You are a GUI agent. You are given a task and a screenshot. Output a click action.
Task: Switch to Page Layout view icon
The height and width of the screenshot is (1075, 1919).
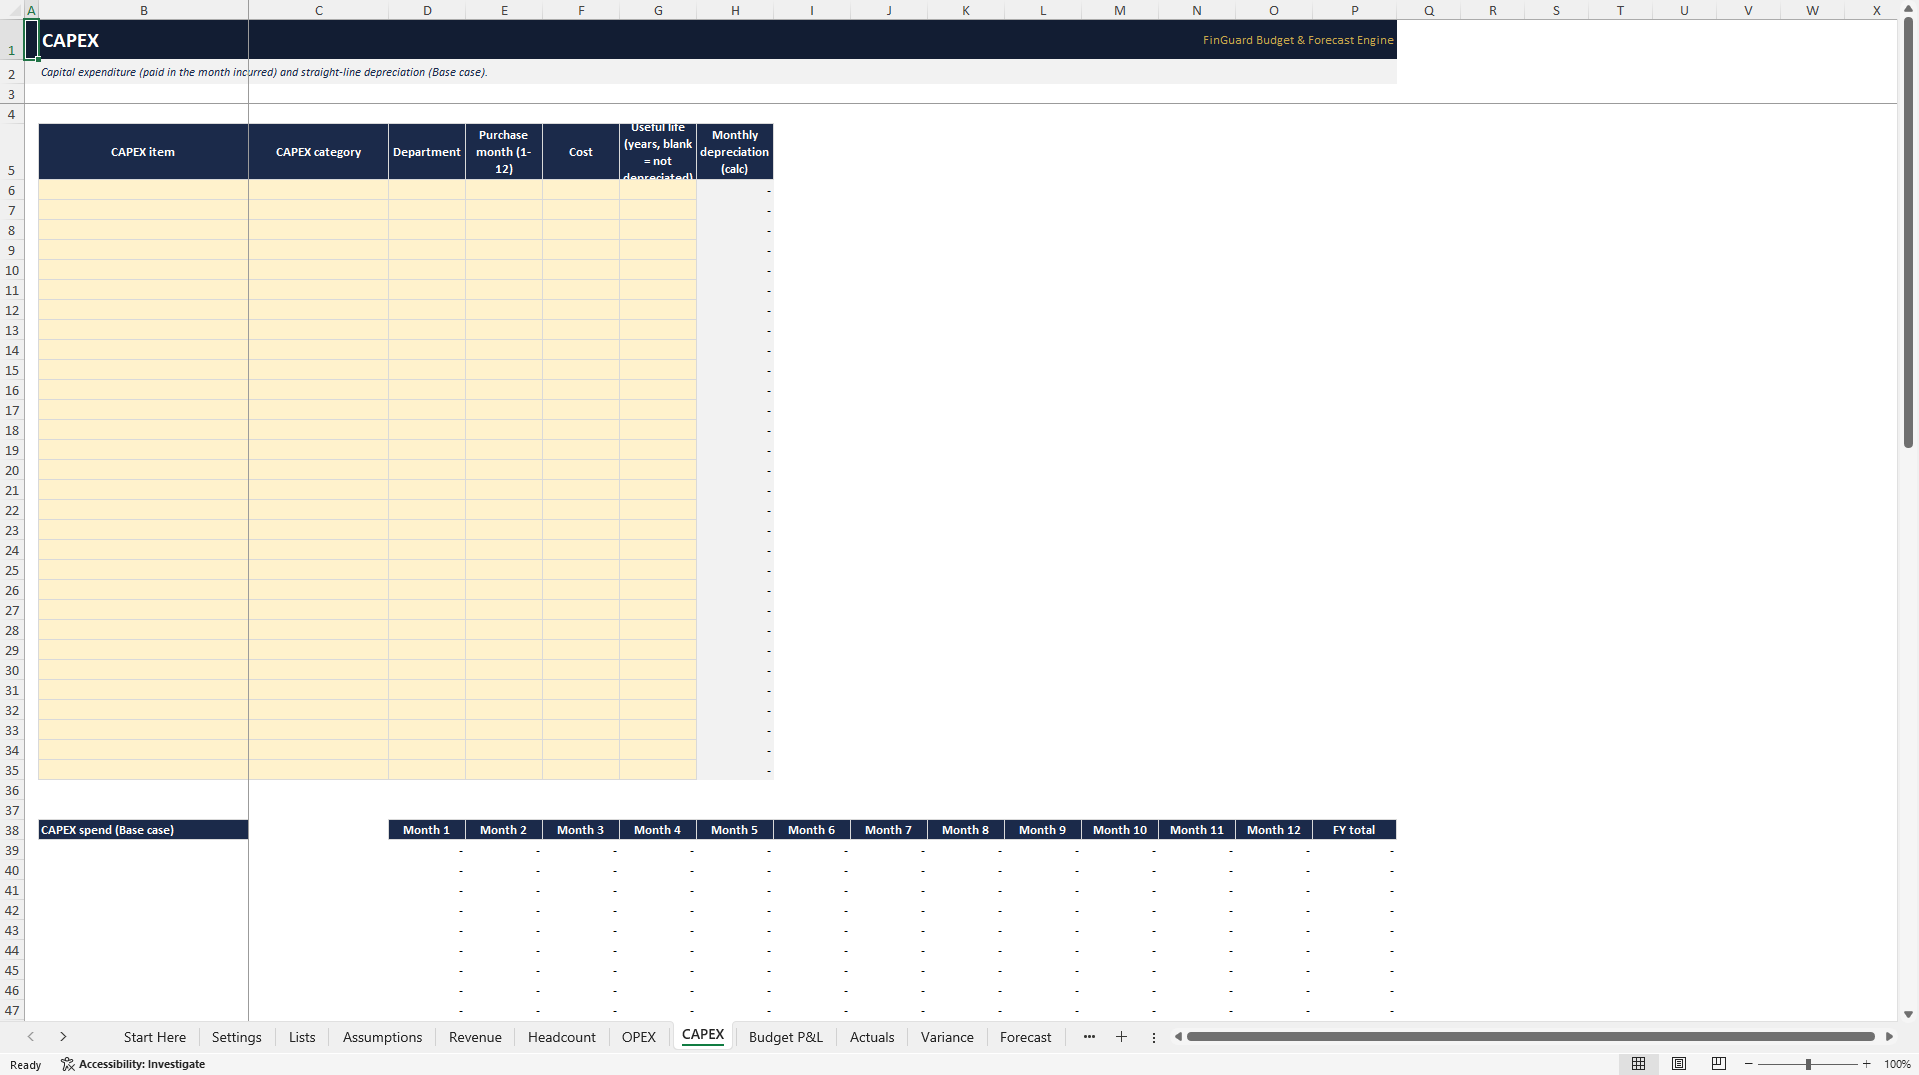pyautogui.click(x=1679, y=1064)
